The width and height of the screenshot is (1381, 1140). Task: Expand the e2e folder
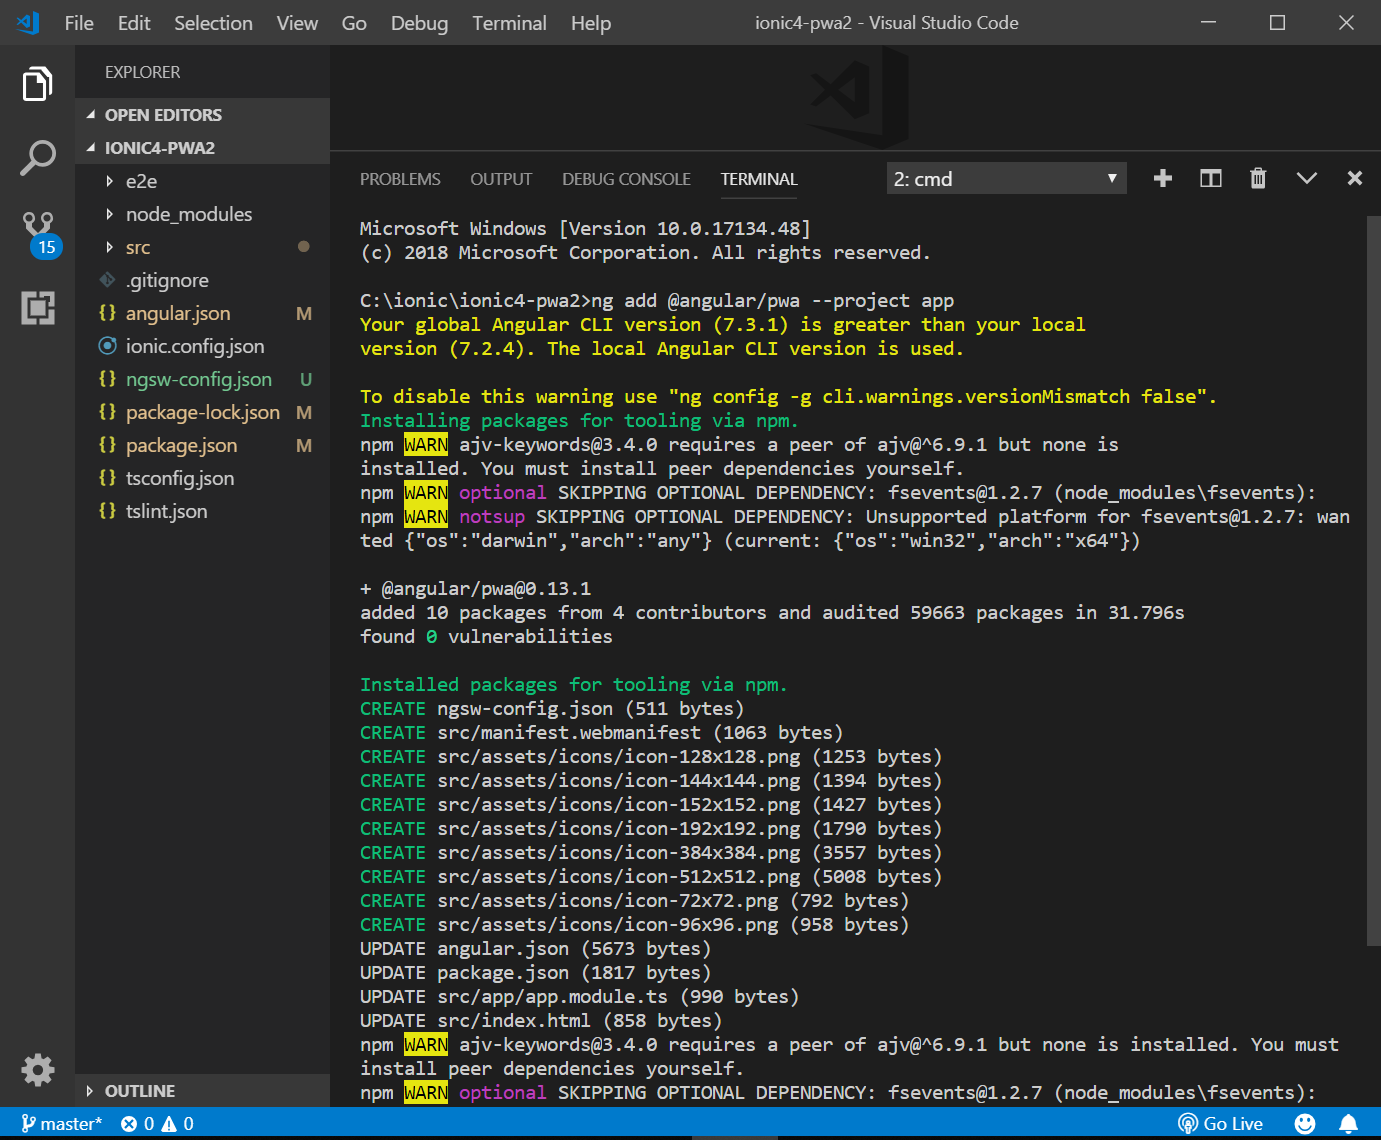[x=202, y=181]
